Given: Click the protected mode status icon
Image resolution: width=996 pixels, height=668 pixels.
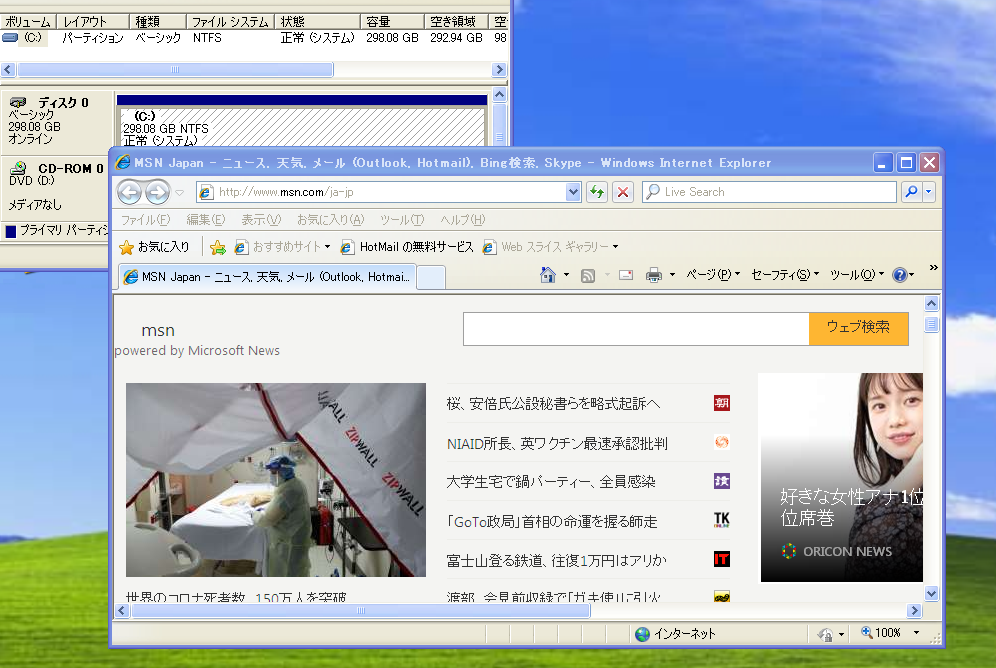Looking at the screenshot, I should (x=825, y=634).
